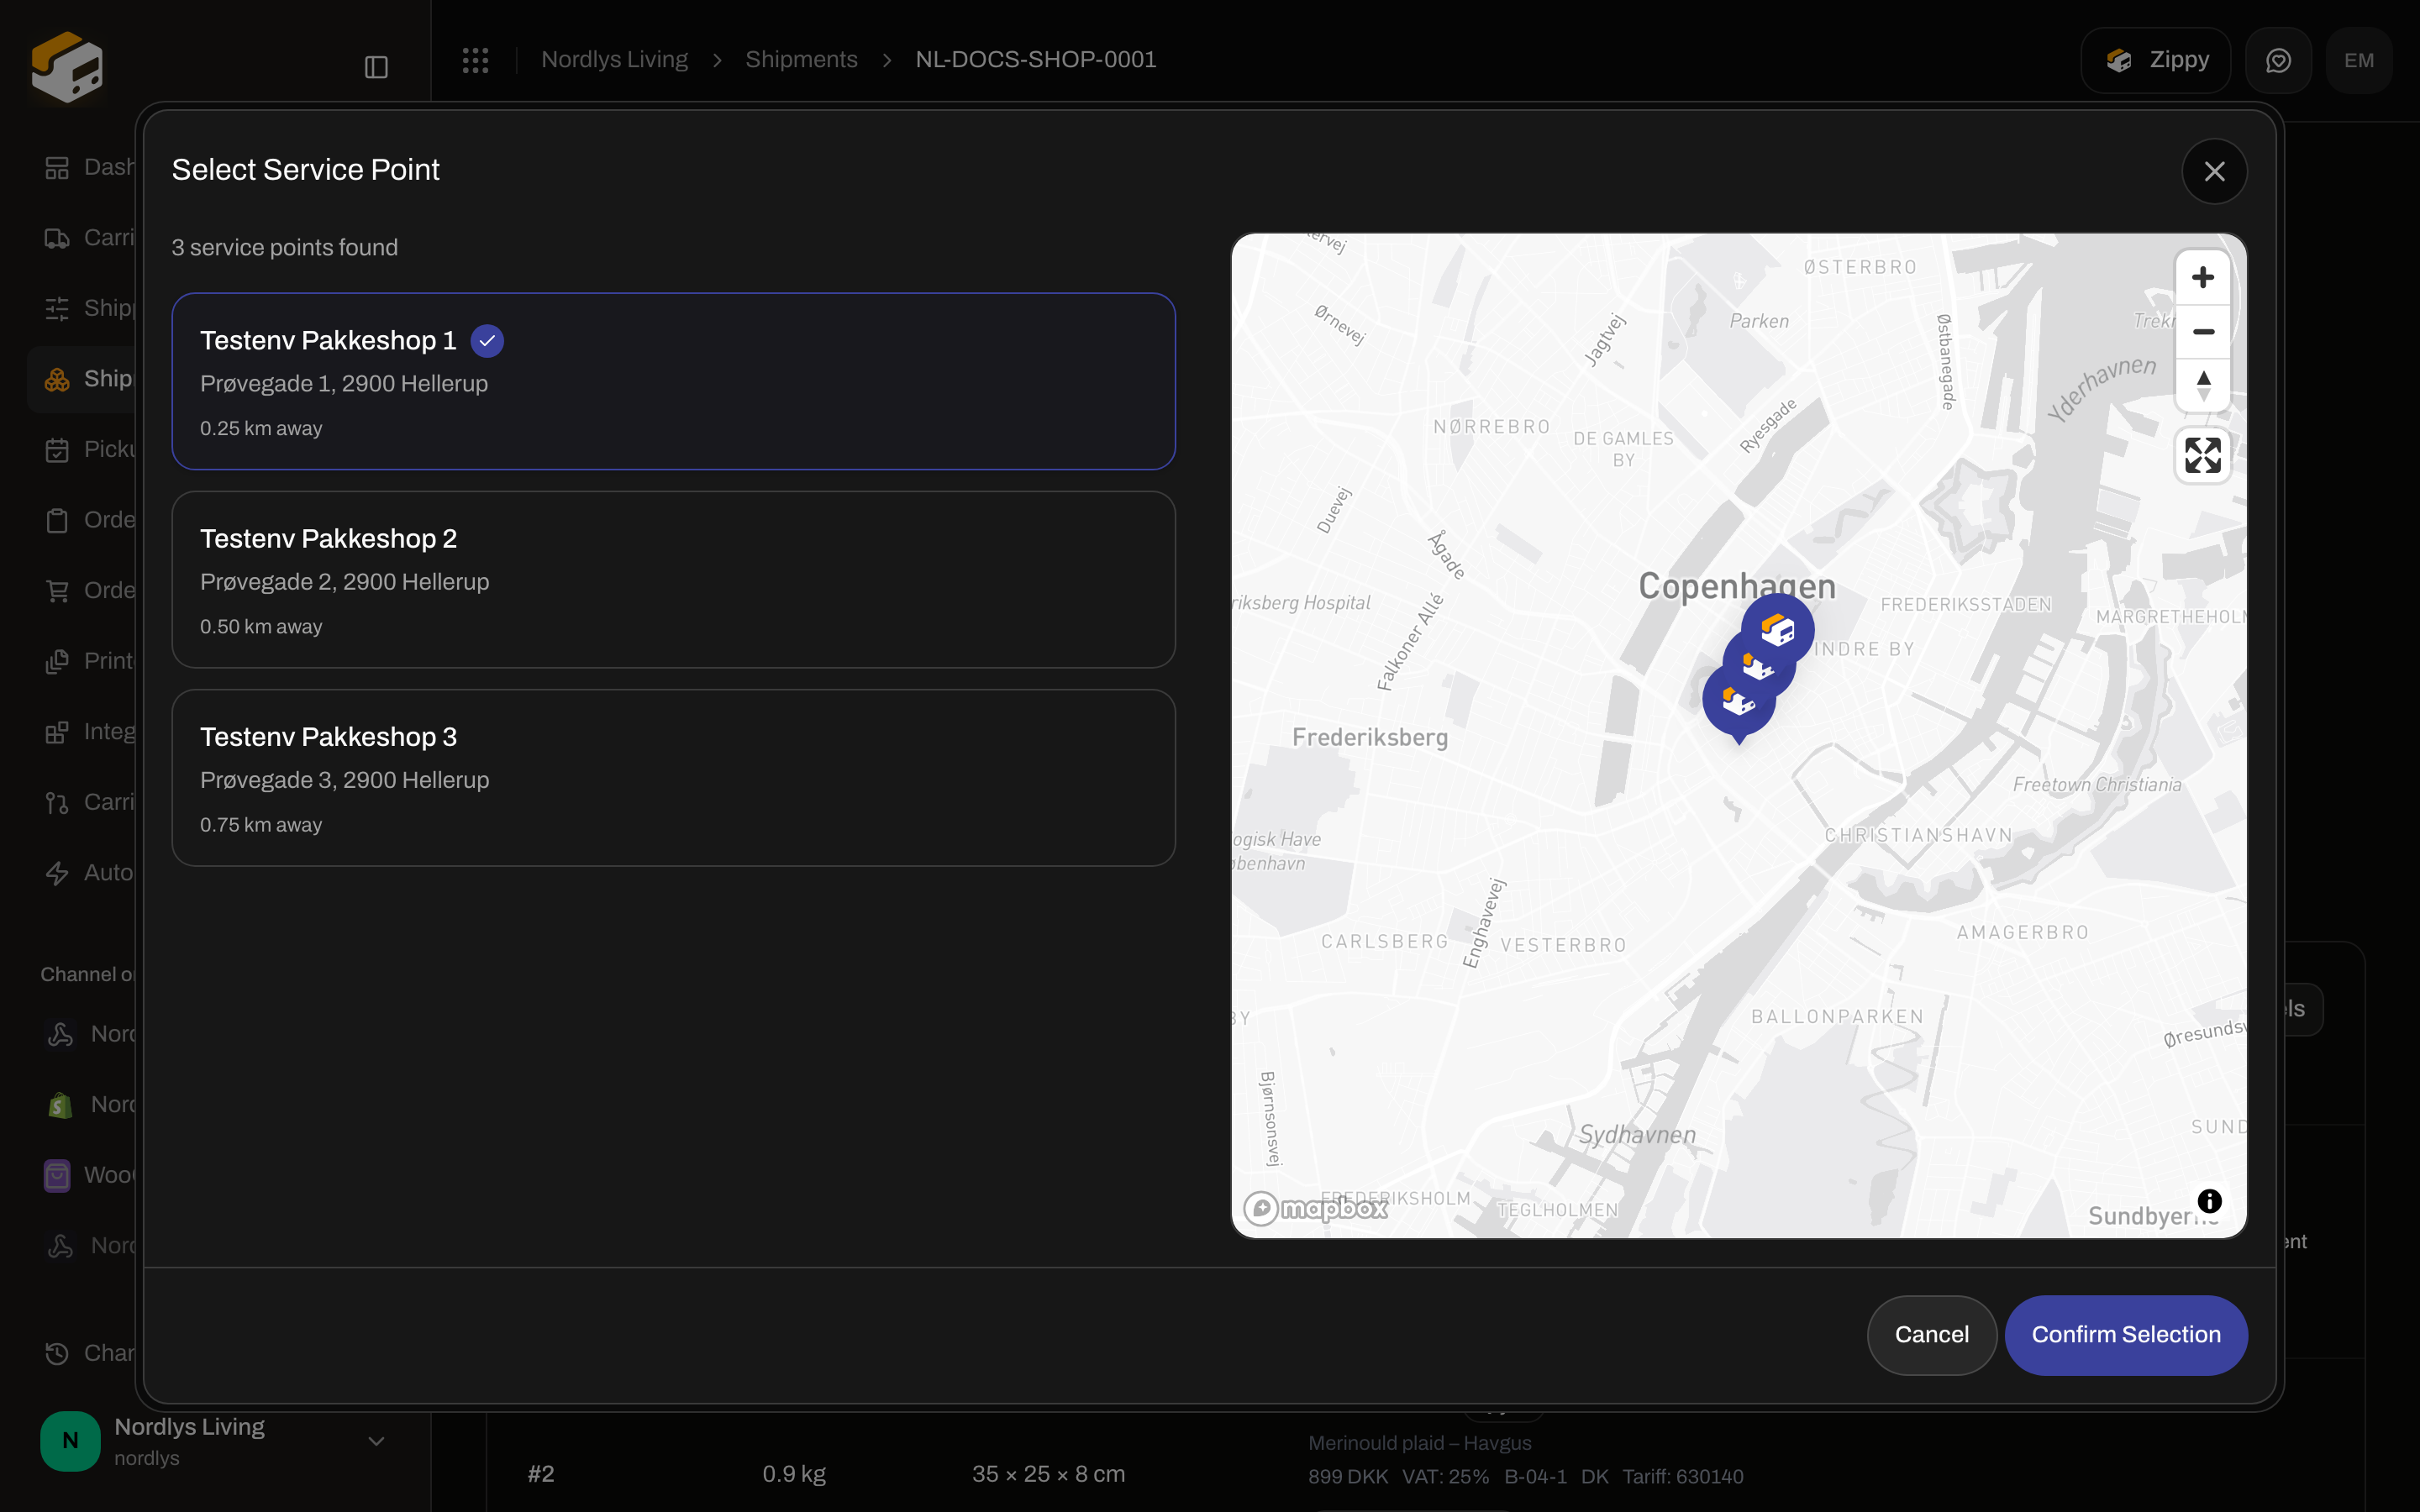Select the Testenv Pakkeshop 1 card
The width and height of the screenshot is (2420, 1512).
(673, 381)
